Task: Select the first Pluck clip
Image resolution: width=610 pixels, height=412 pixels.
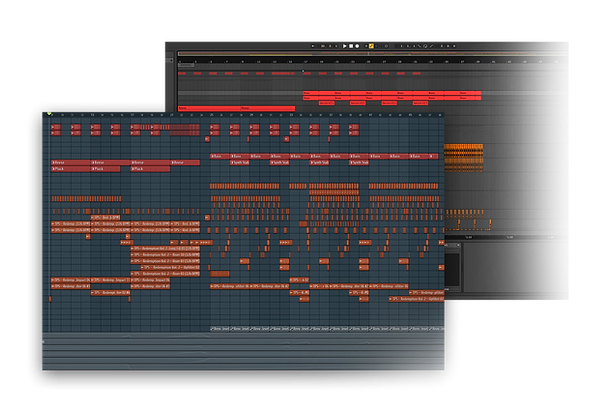Action: pyautogui.click(x=60, y=169)
